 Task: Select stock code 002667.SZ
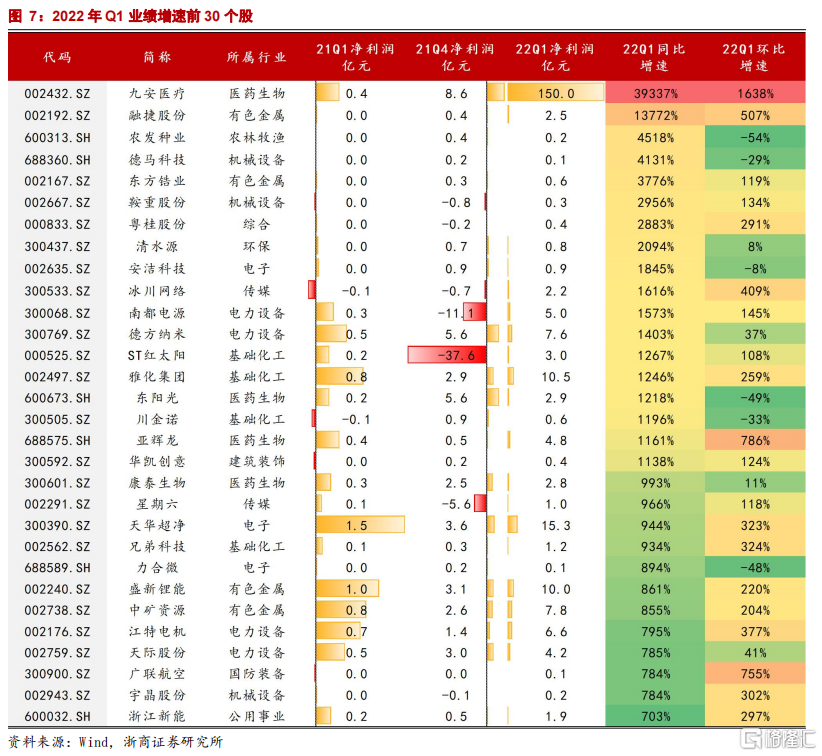coord(57,202)
